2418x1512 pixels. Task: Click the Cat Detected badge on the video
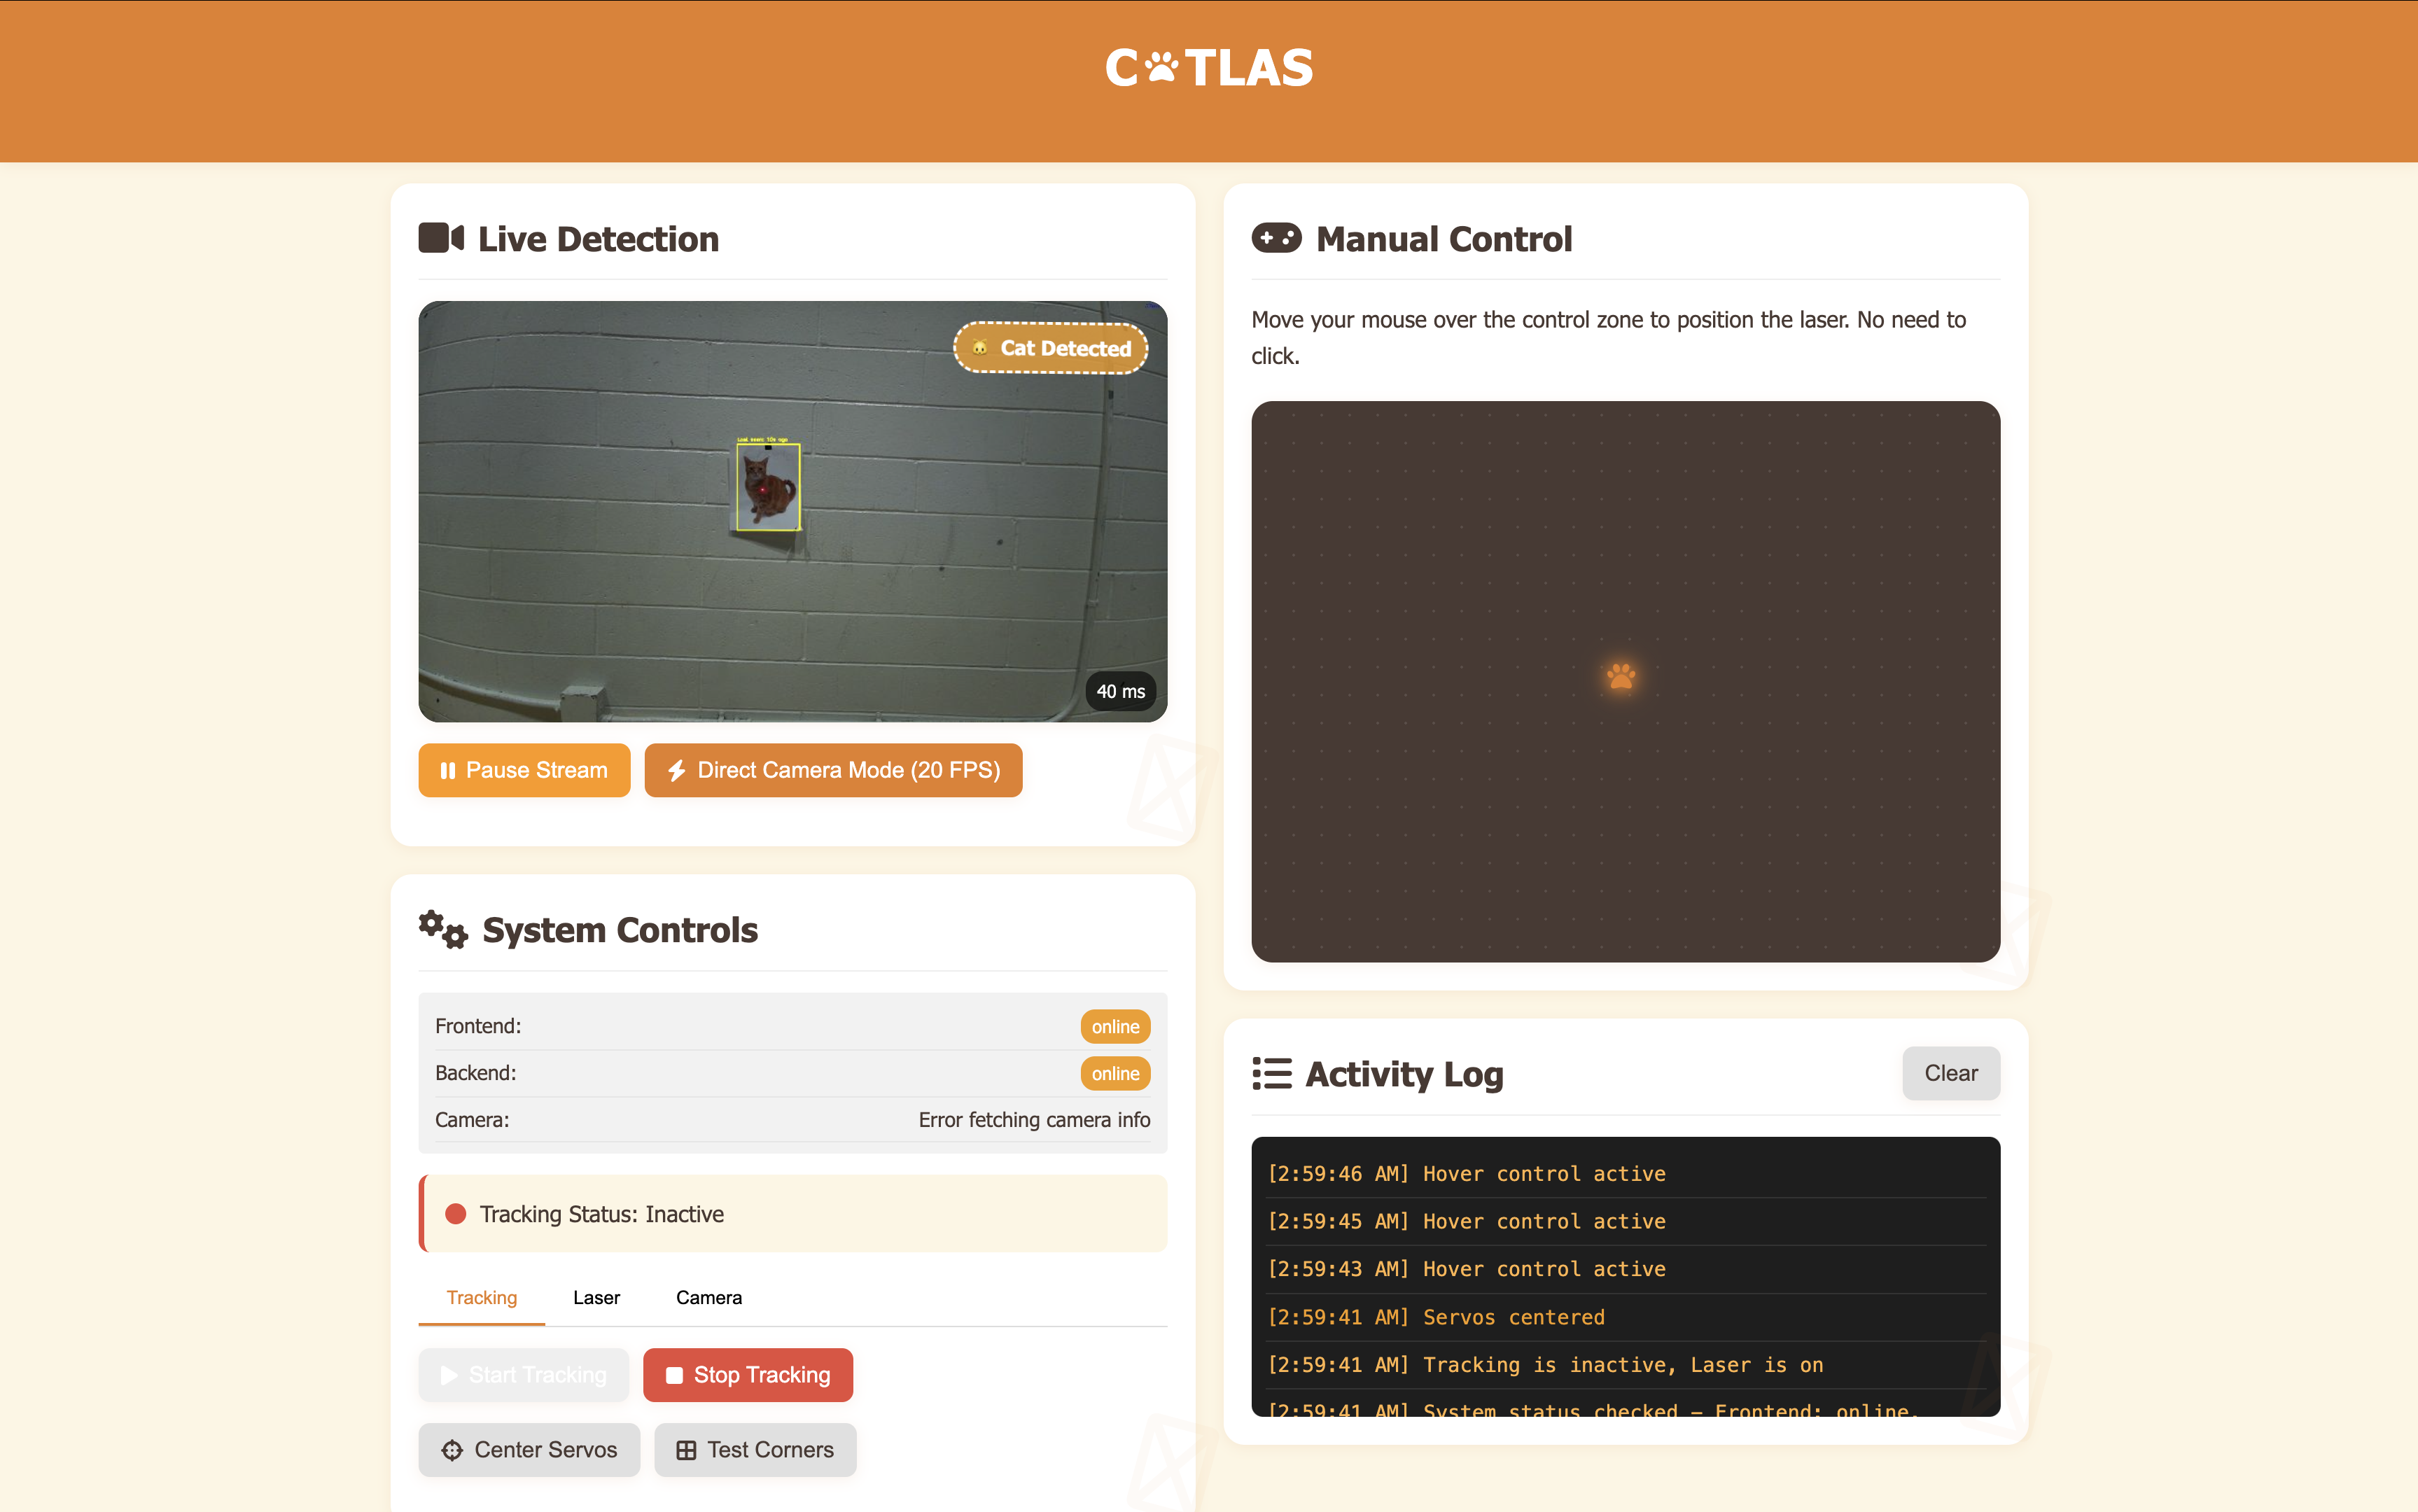1051,348
